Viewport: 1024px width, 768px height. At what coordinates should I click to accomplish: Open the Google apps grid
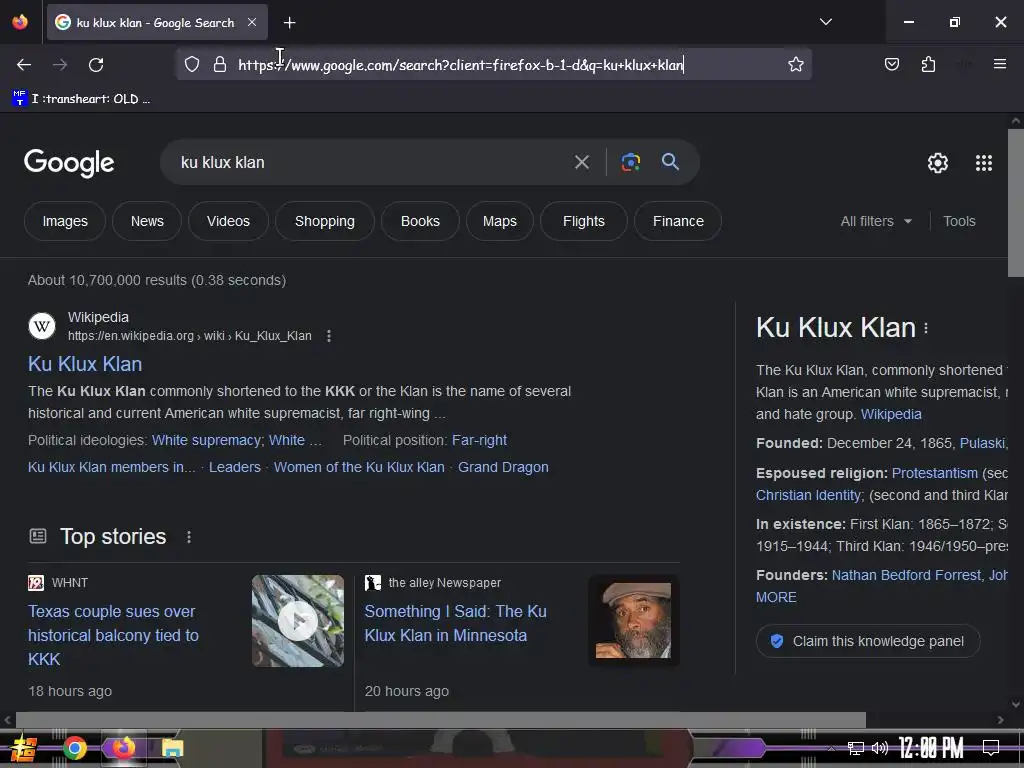click(x=984, y=163)
